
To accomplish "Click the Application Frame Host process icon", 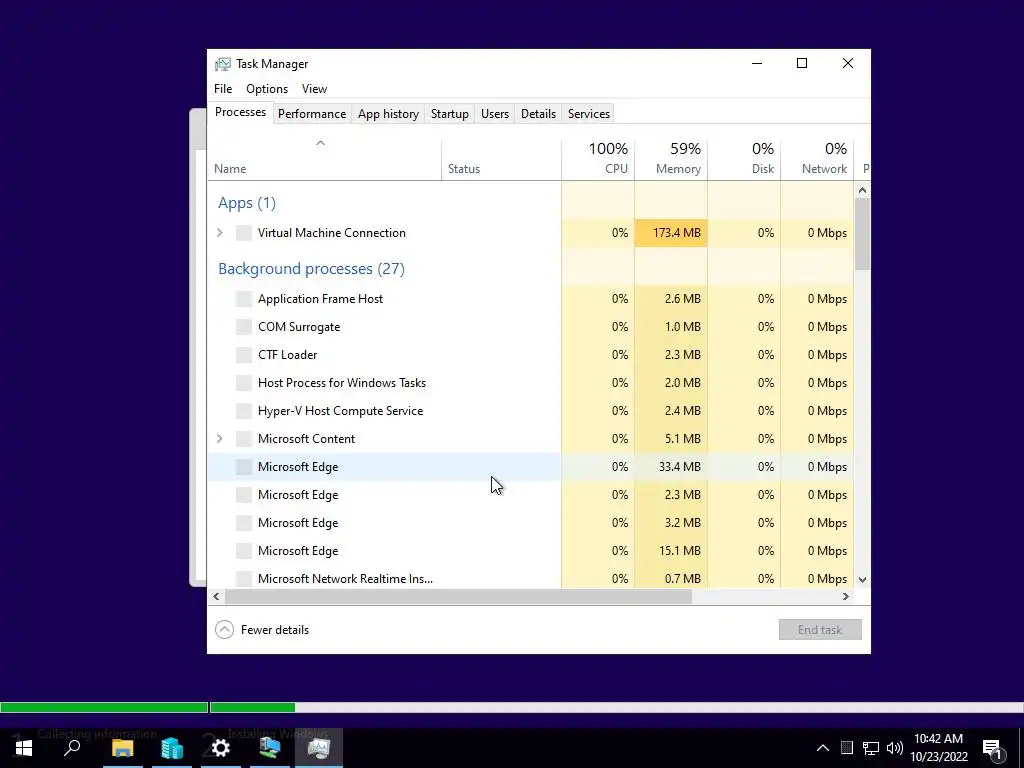I will [244, 299].
